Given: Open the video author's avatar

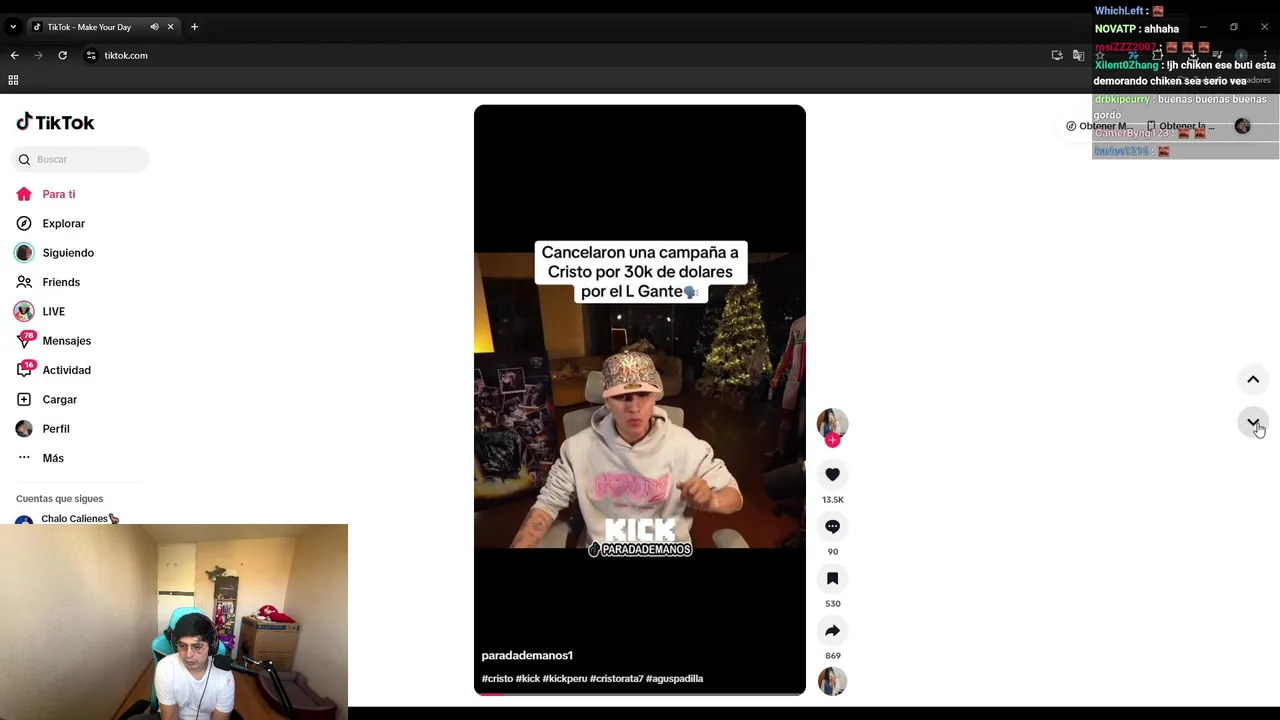Looking at the screenshot, I should (832, 422).
